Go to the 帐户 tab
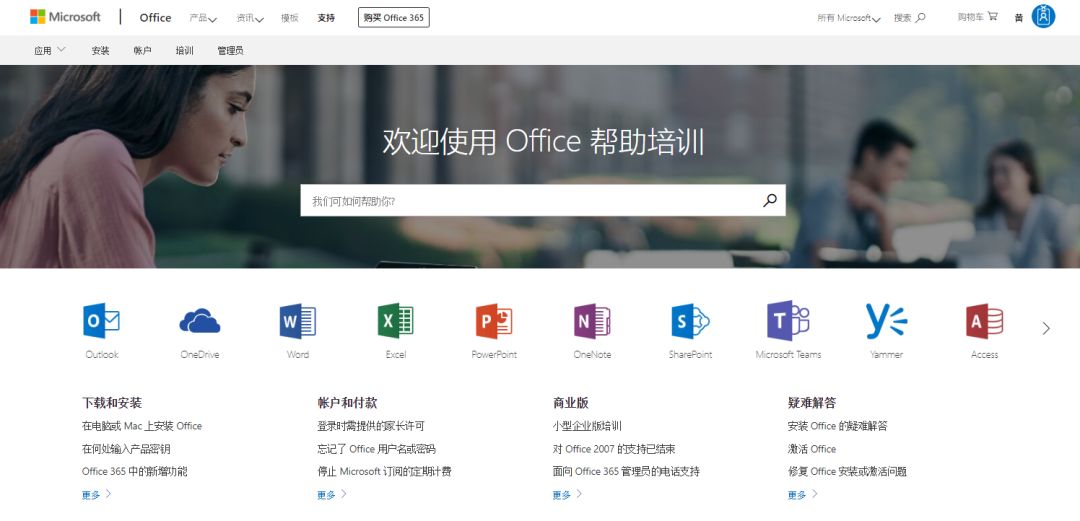The width and height of the screenshot is (1080, 521). click(143, 50)
